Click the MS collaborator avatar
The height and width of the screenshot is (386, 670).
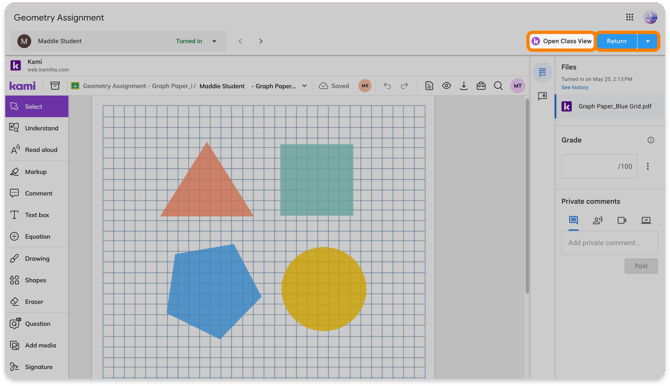(365, 86)
